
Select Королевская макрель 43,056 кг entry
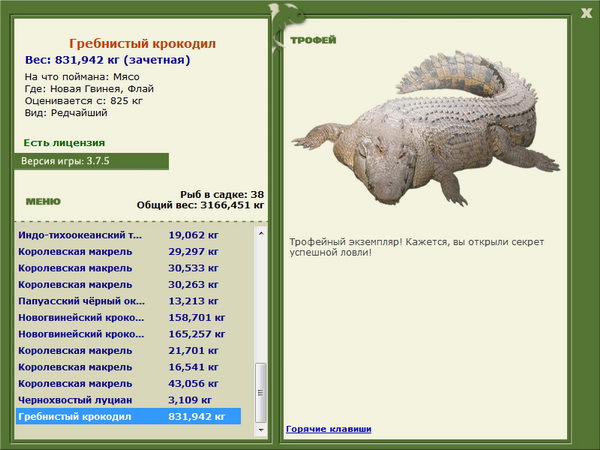[x=129, y=383]
